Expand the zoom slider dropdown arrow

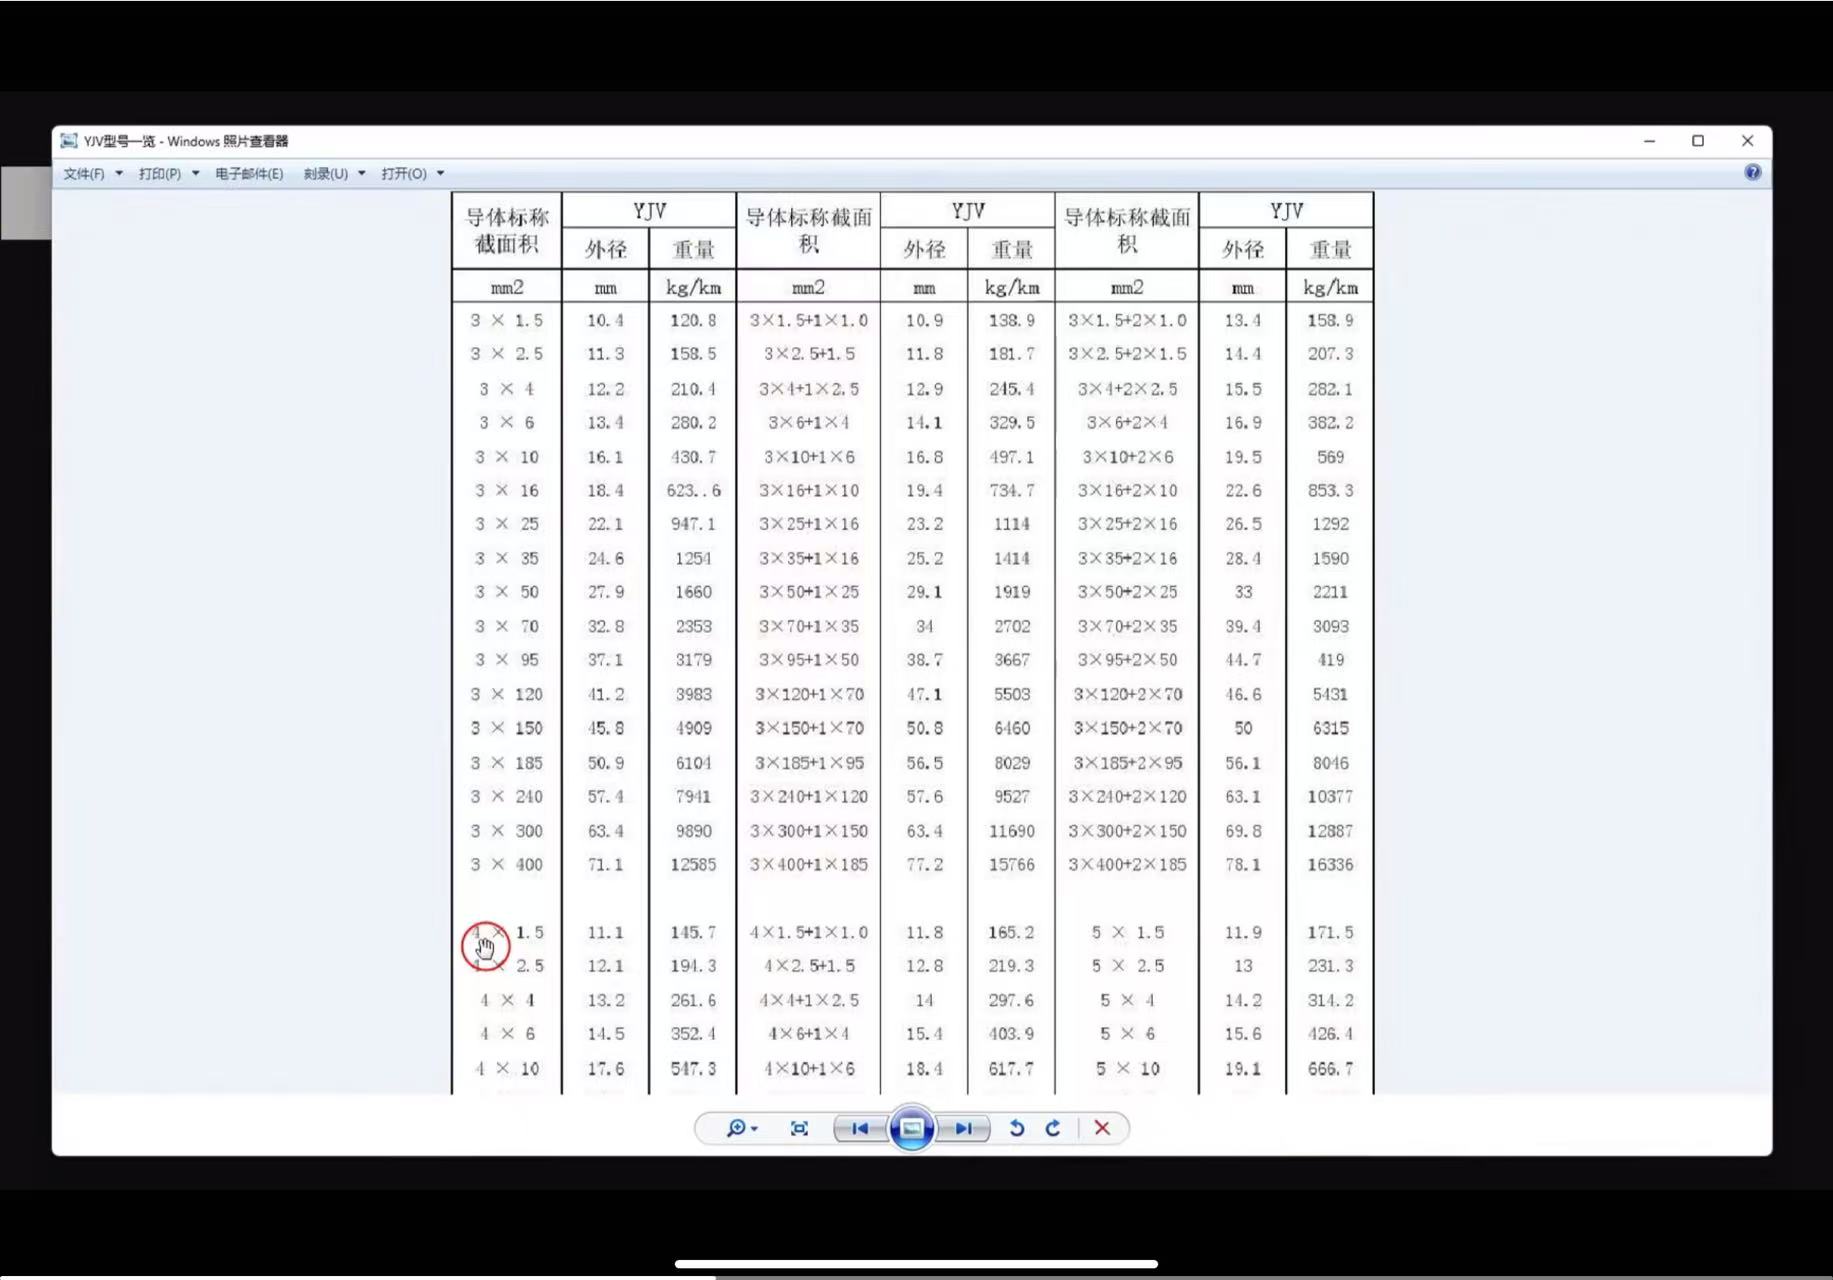(x=754, y=1129)
